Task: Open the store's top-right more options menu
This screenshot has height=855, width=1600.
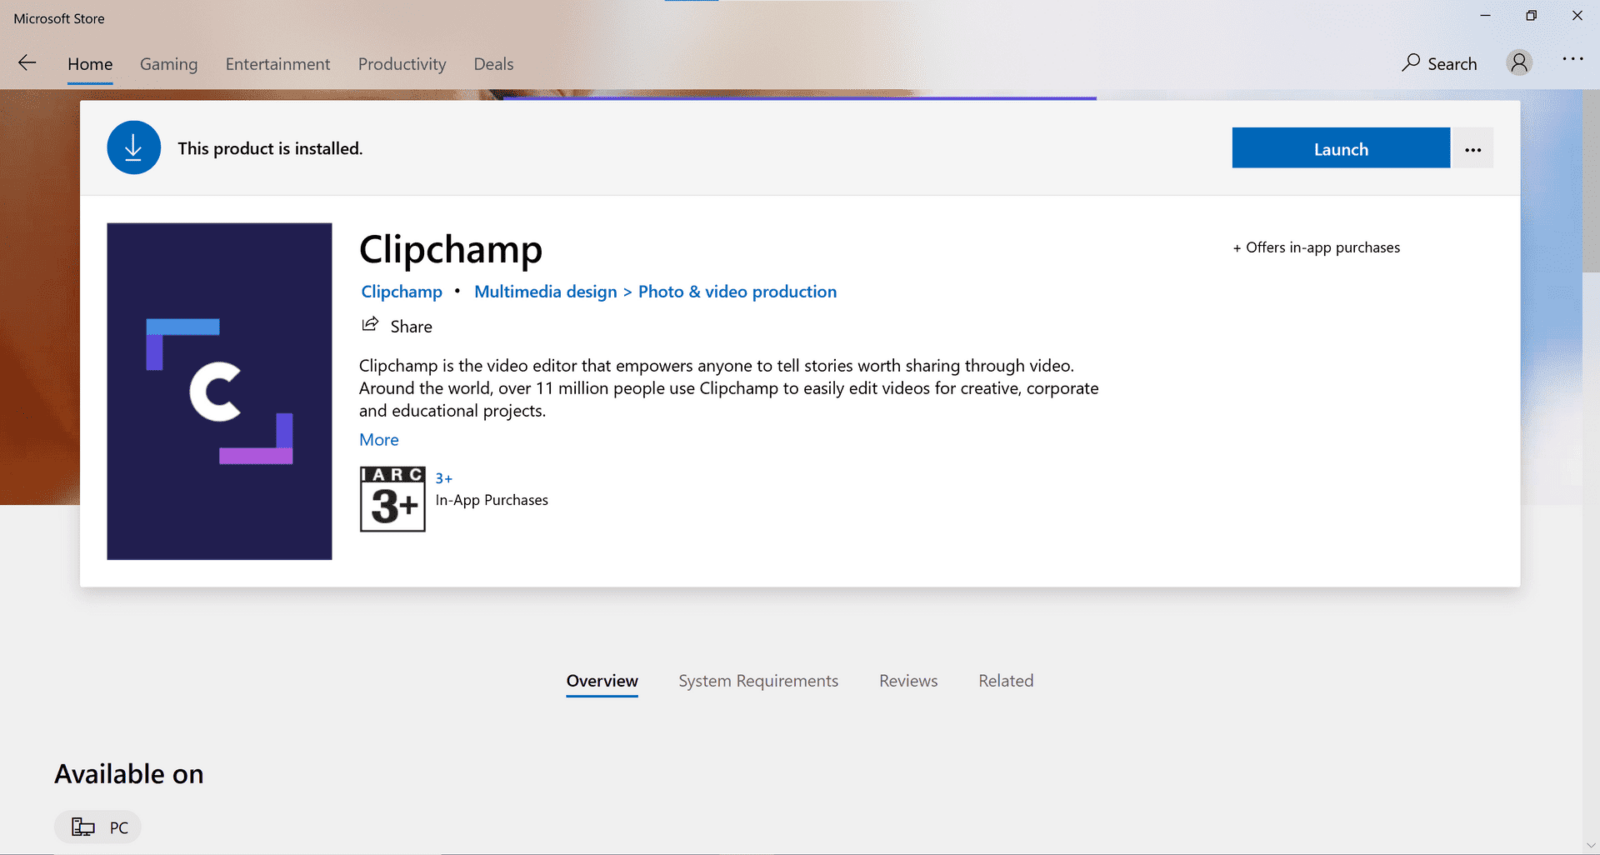Action: (x=1573, y=59)
